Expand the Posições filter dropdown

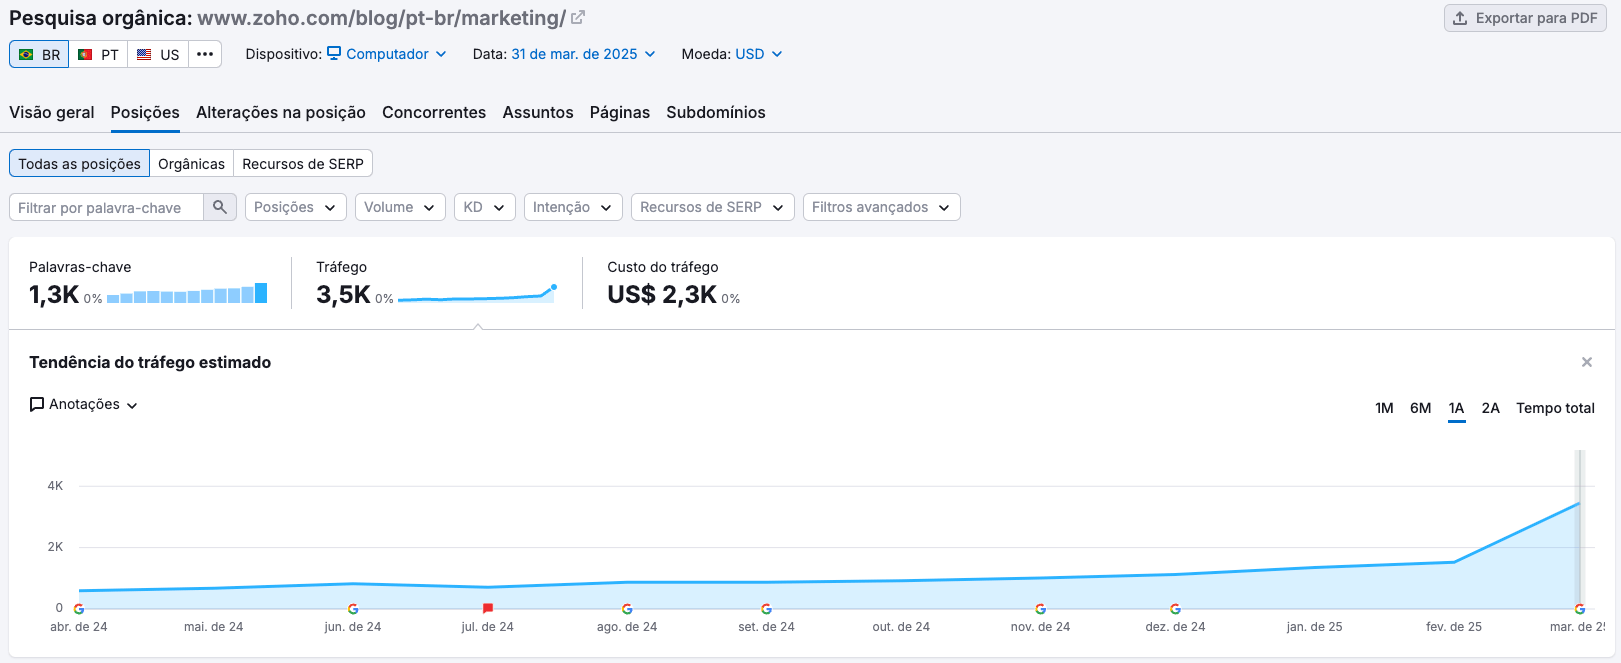click(x=296, y=207)
